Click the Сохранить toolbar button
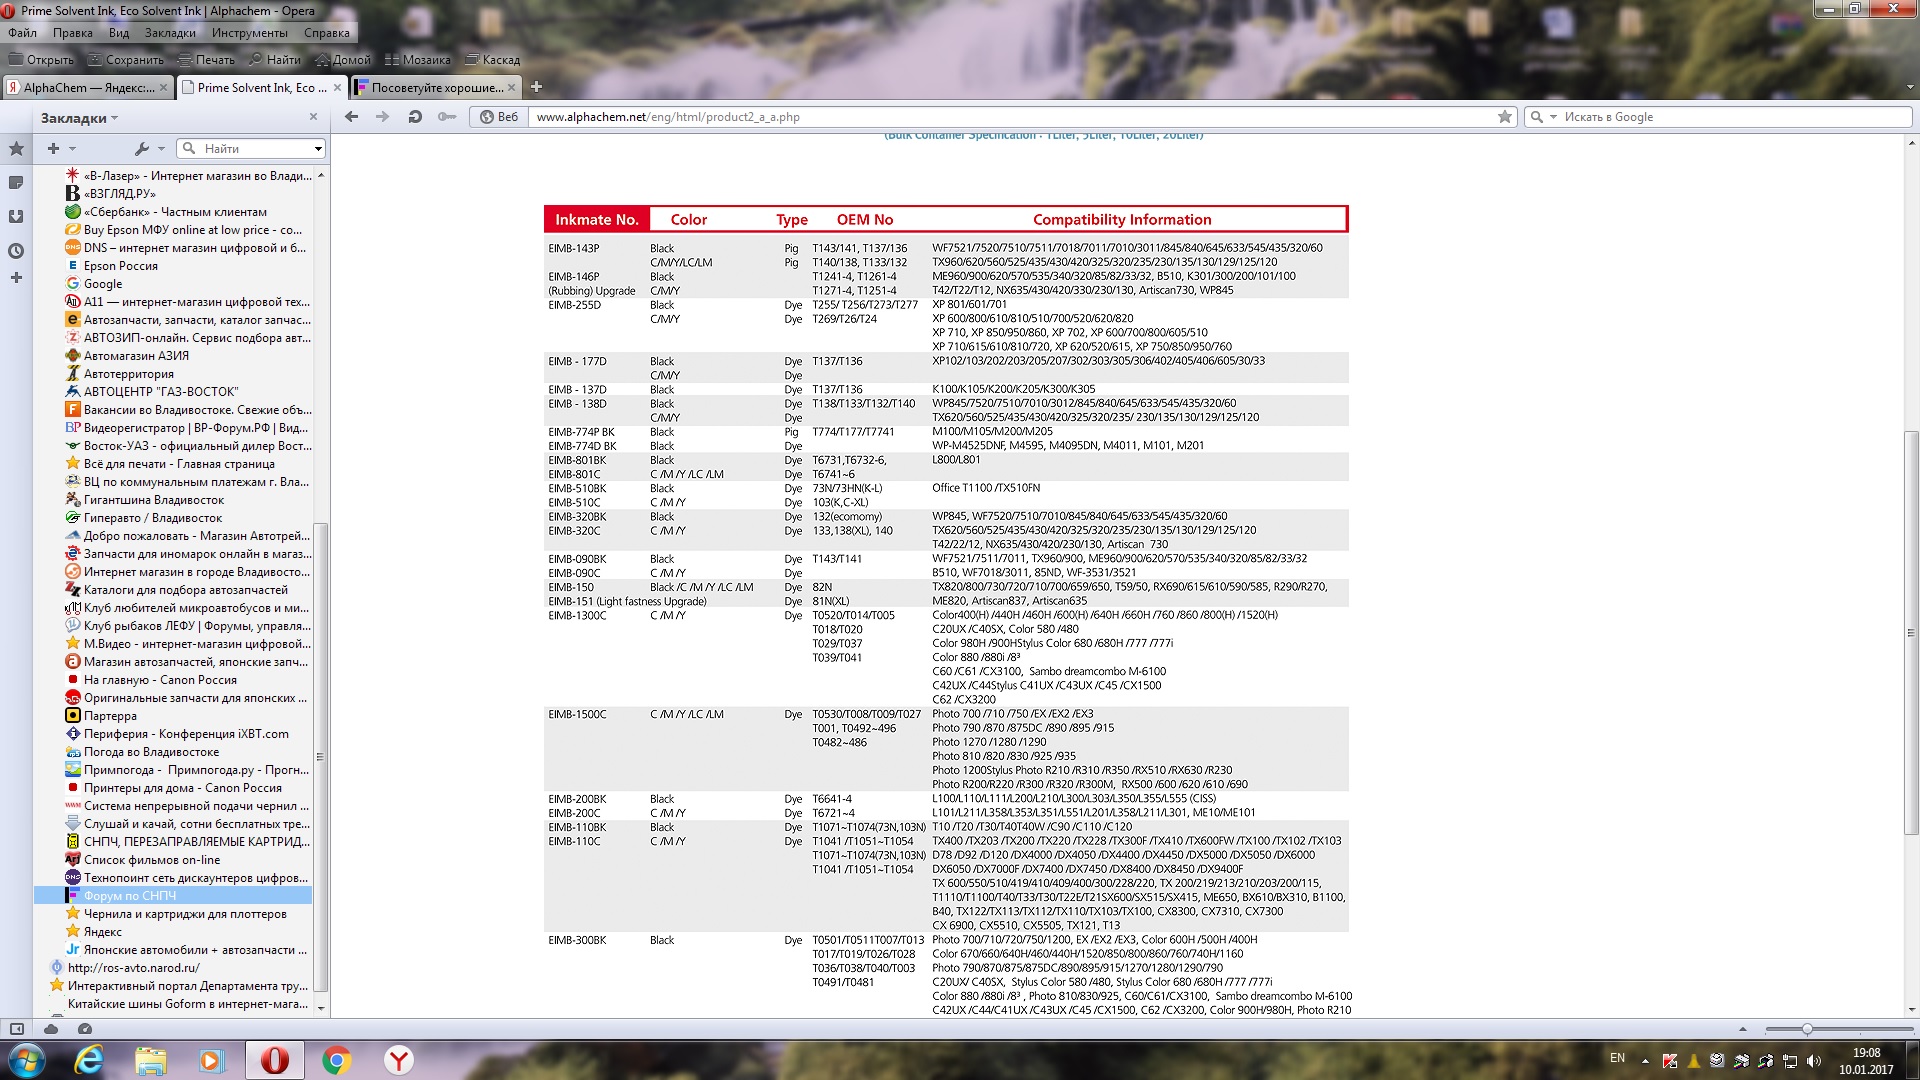This screenshot has width=1920, height=1080. pyautogui.click(x=125, y=60)
